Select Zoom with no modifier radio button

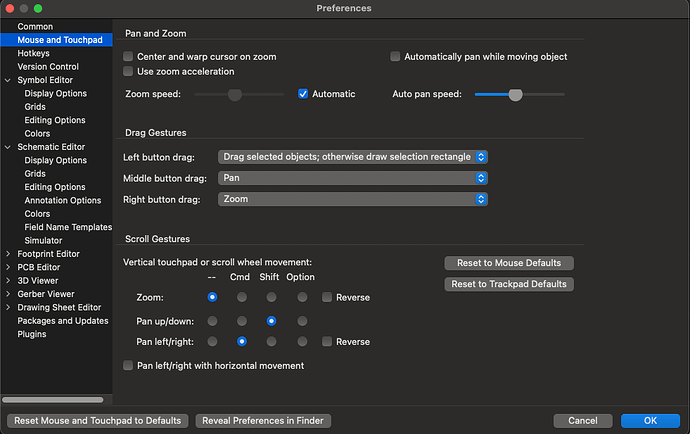point(212,297)
